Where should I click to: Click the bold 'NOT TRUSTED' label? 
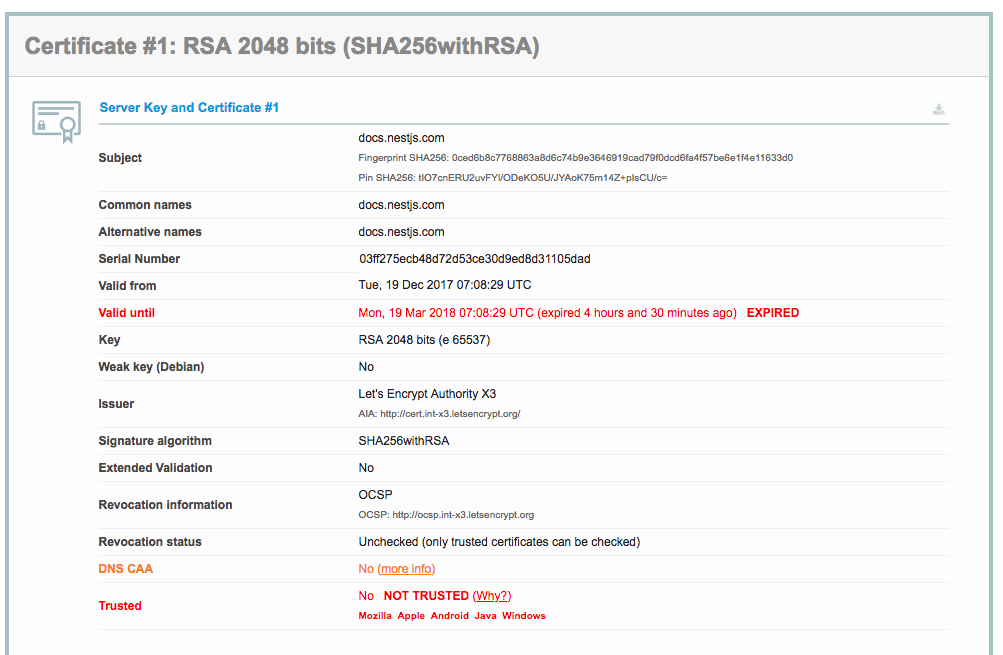click(426, 596)
